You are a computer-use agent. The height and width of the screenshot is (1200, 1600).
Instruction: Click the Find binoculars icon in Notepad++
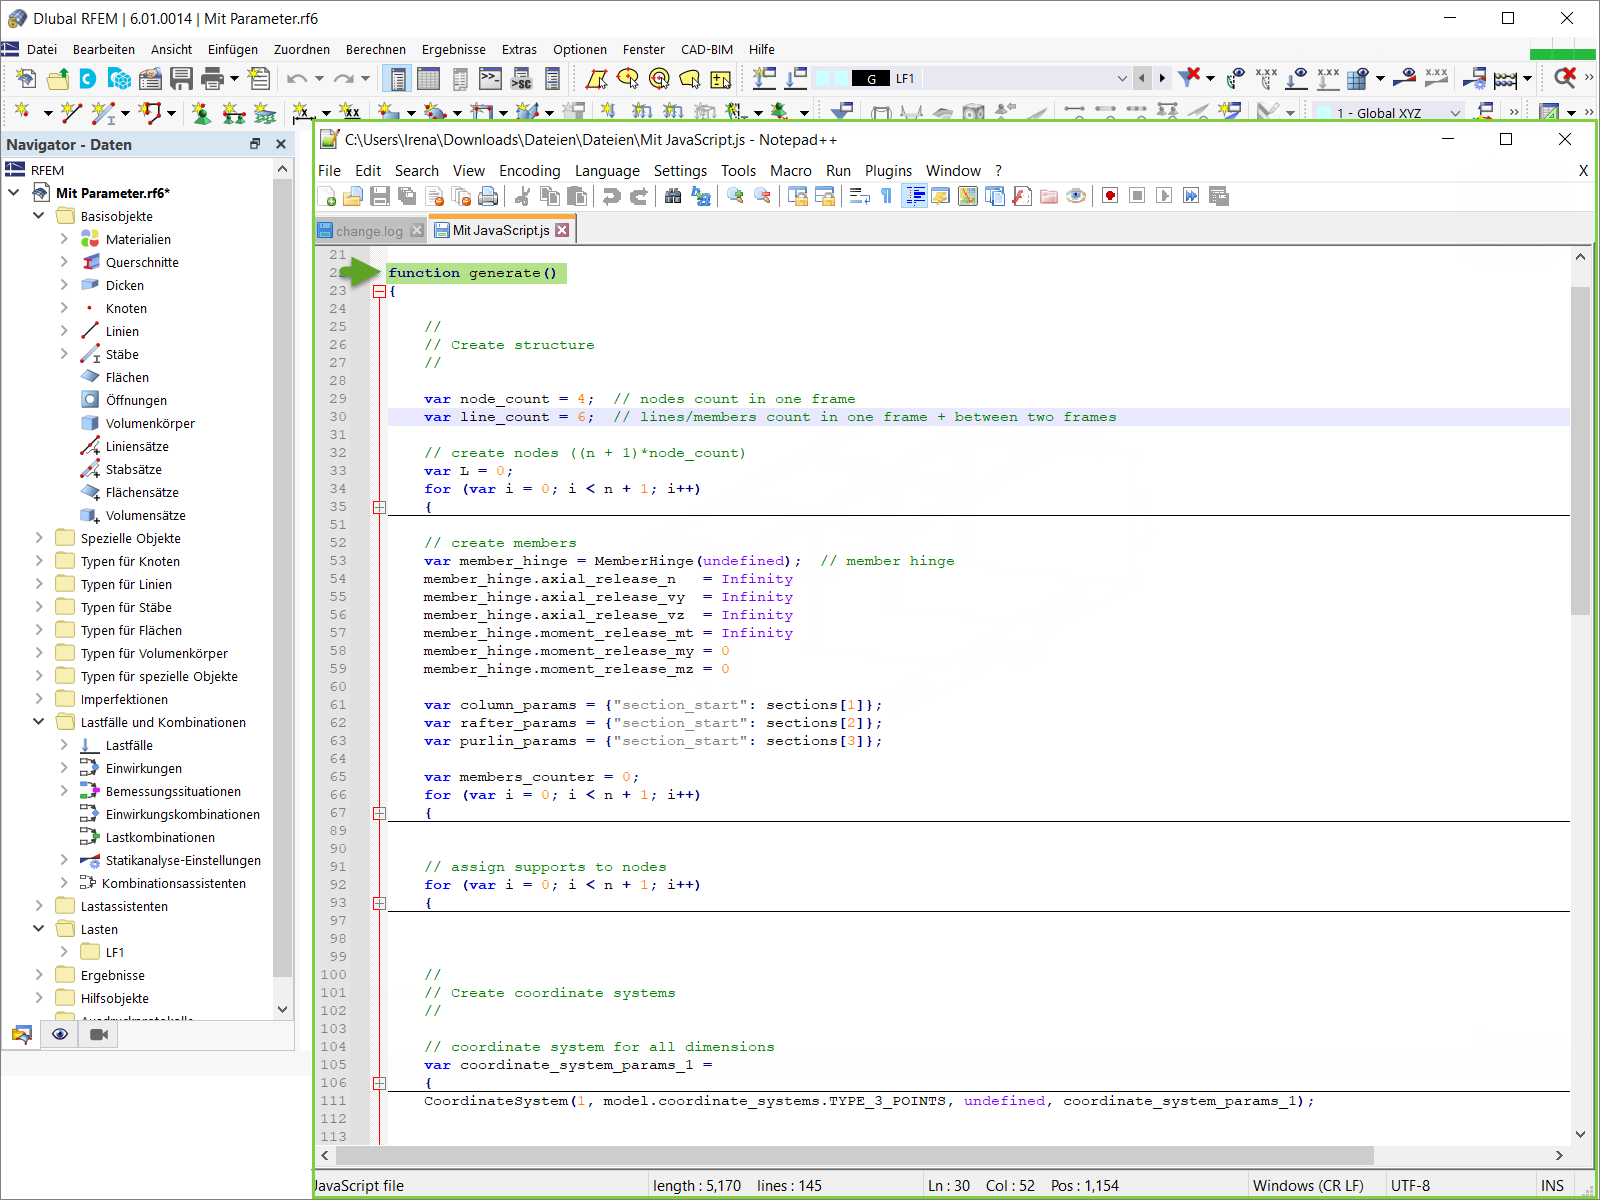pos(673,196)
